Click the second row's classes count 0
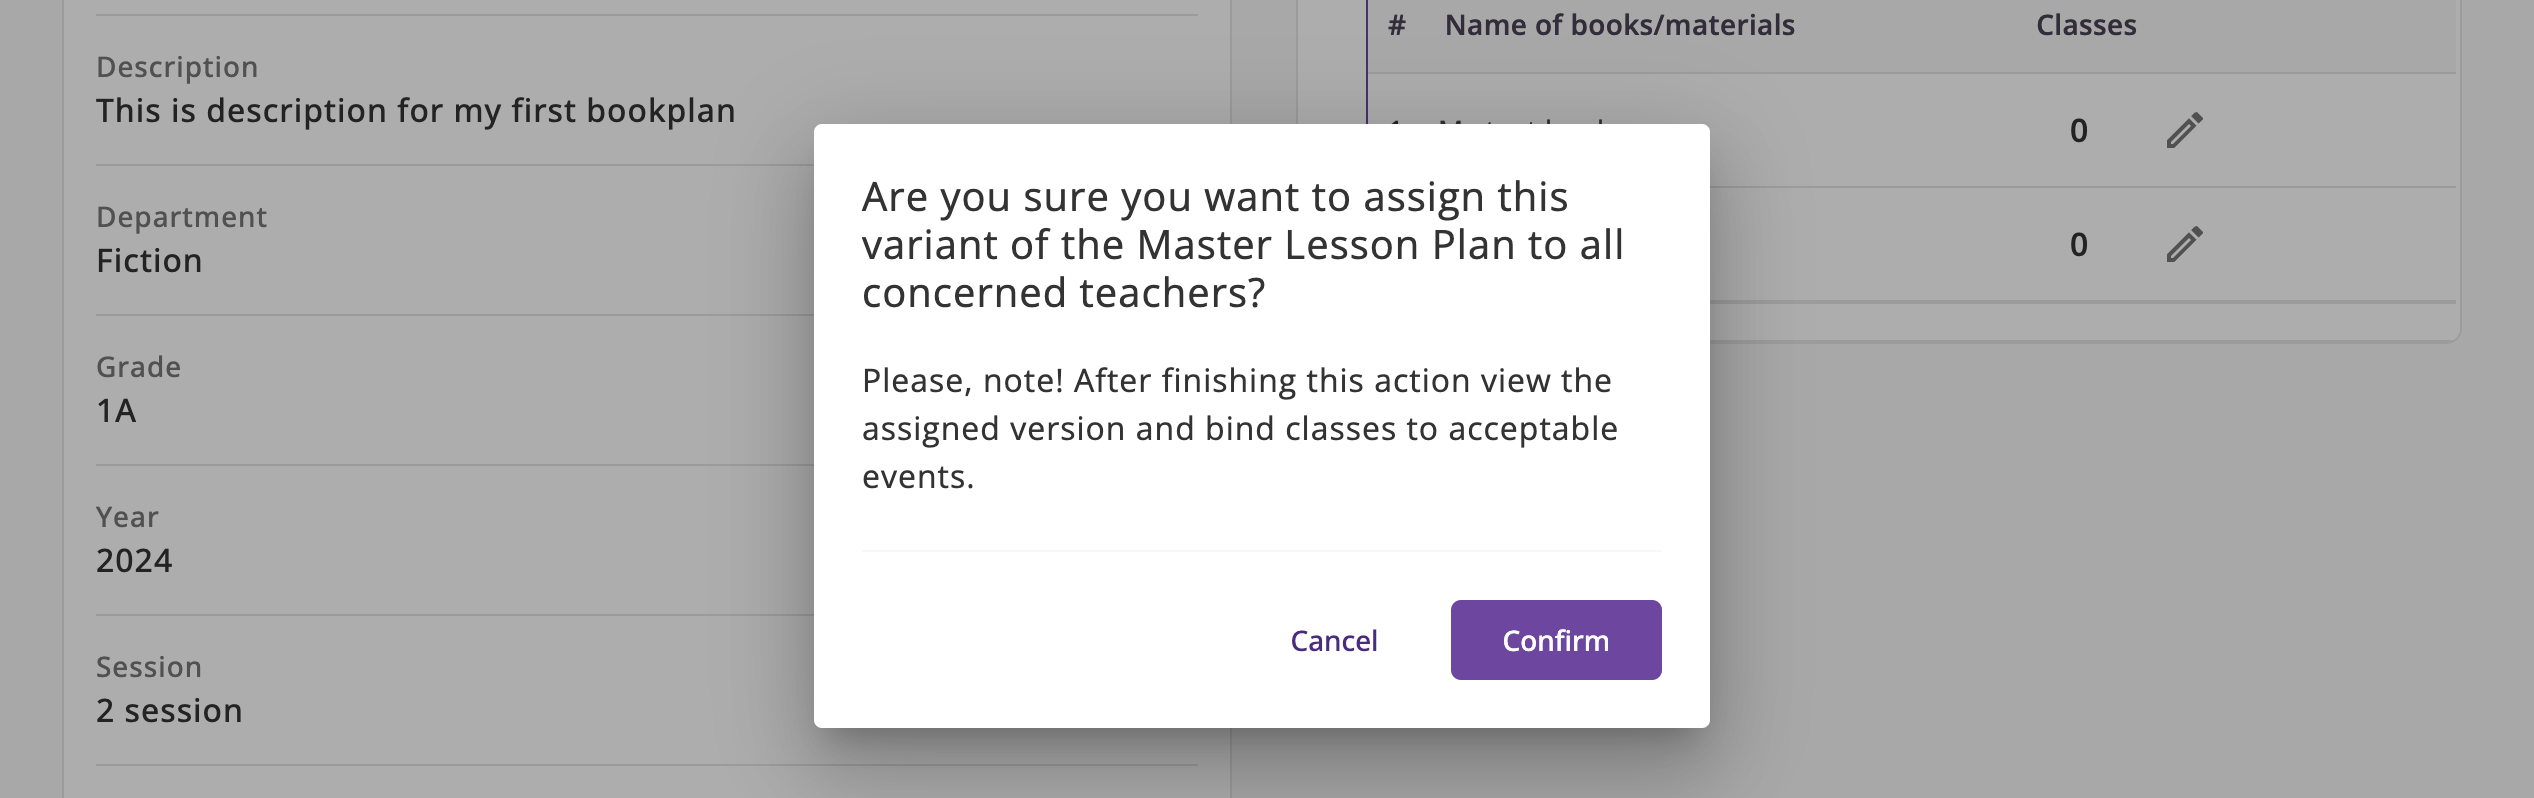This screenshot has height=798, width=2534. click(x=2079, y=245)
